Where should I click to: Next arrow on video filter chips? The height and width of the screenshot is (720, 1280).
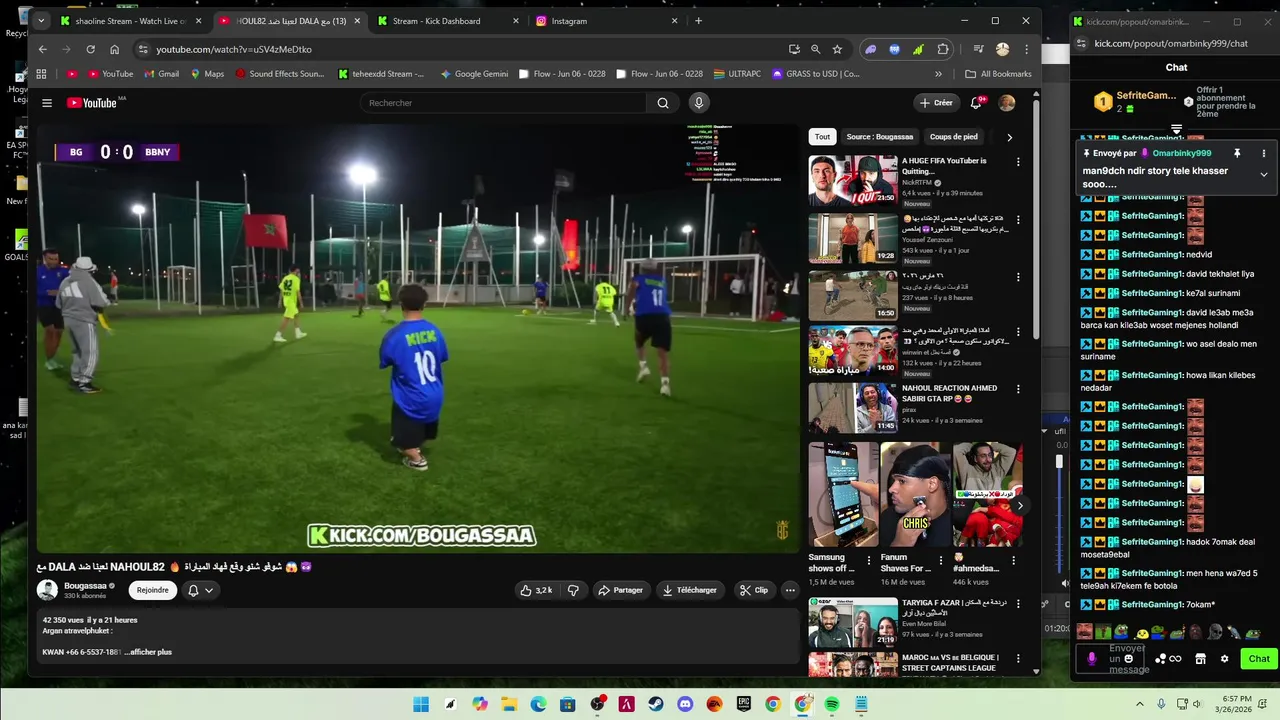pos(1009,137)
